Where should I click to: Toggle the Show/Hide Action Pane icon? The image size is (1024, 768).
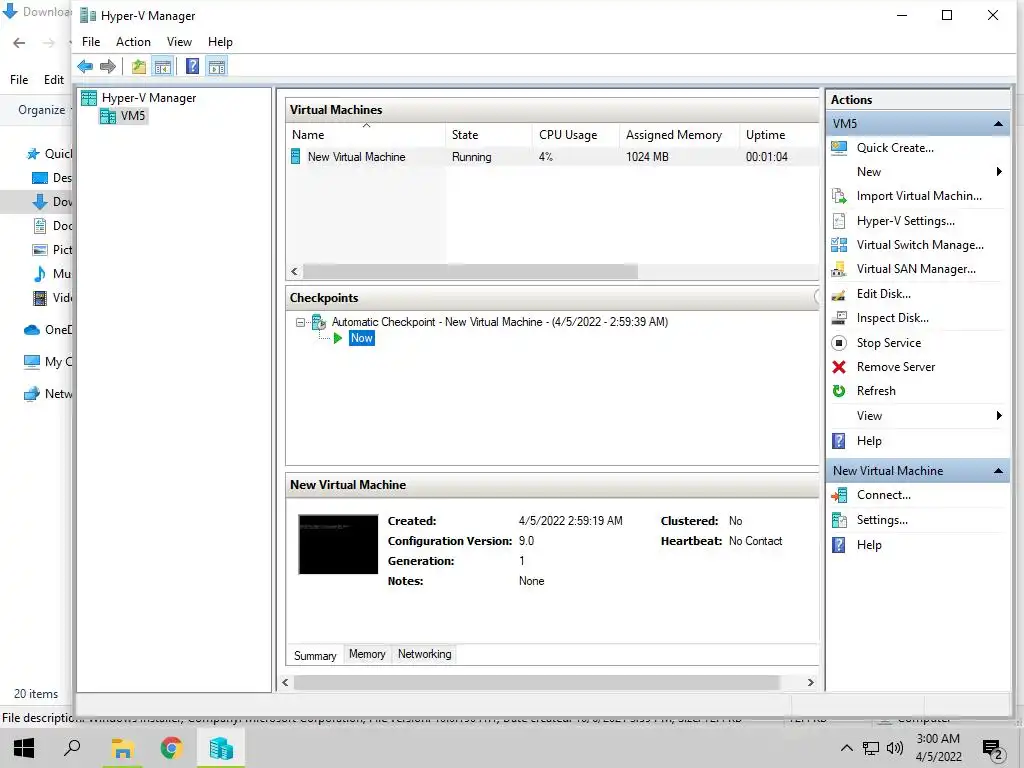pyautogui.click(x=217, y=66)
